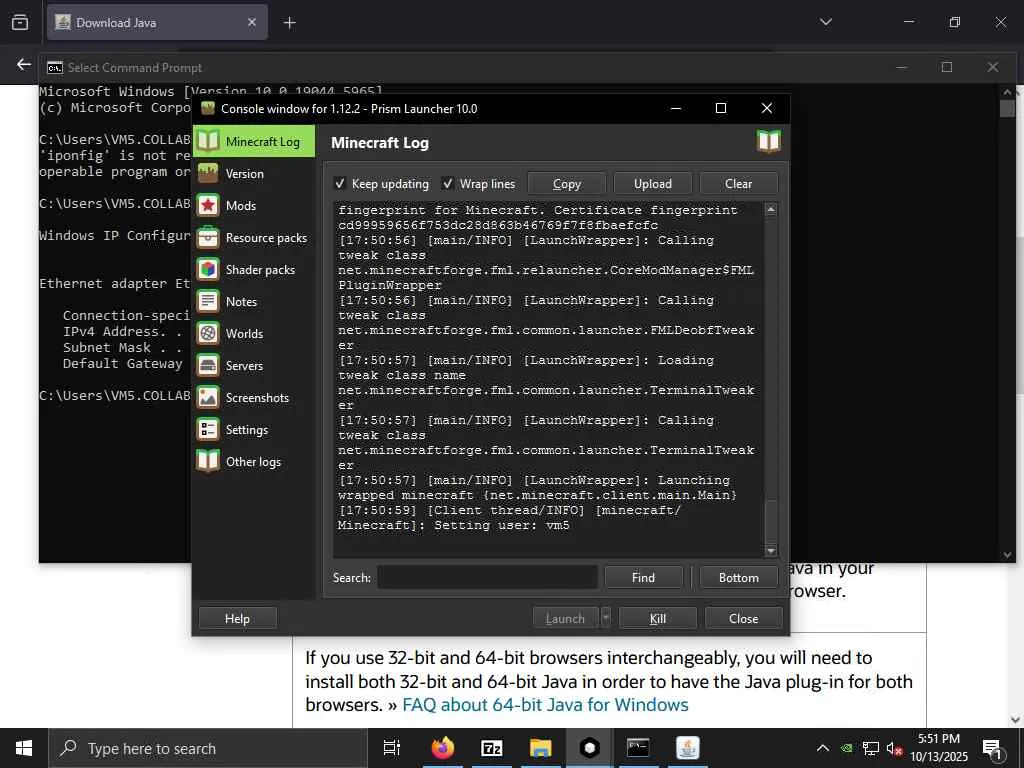Open the Windows Start menu
Screen dimensions: 1024x768
pos(24,748)
